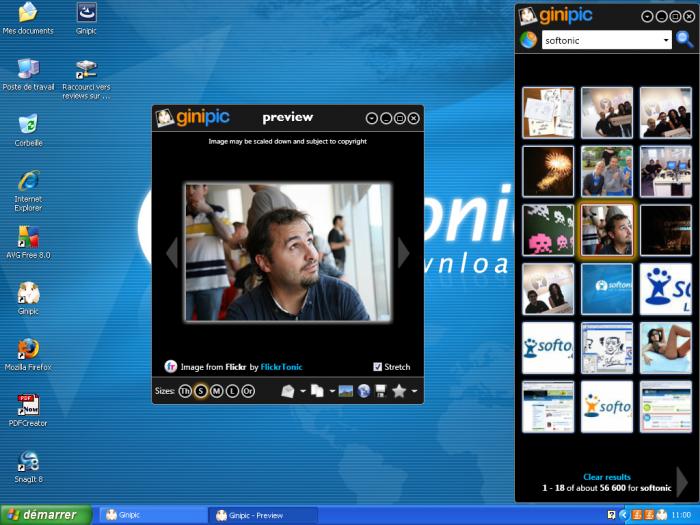Go to next results page arrow
700x525 pixels.
[x=682, y=482]
